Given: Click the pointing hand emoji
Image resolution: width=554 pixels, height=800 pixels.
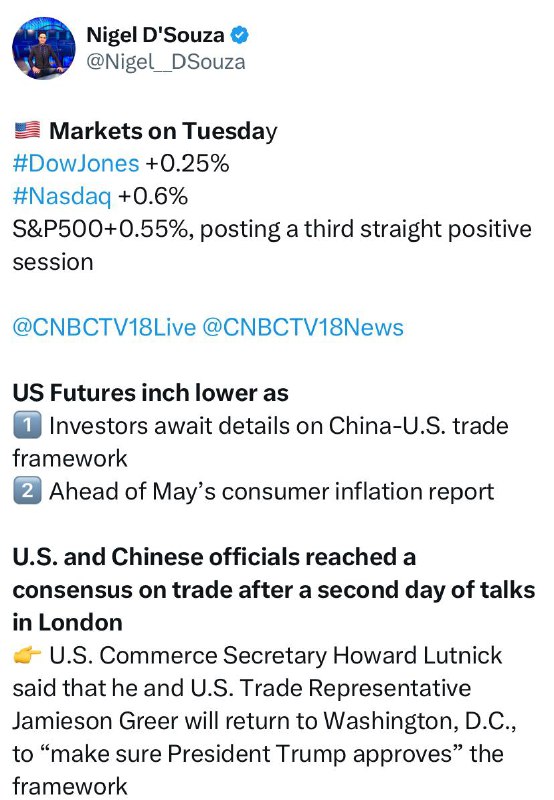Looking at the screenshot, I should tap(27, 655).
